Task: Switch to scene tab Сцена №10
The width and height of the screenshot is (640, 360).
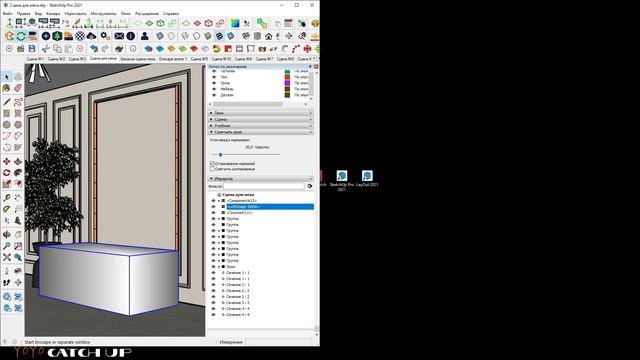Action: click(x=221, y=59)
